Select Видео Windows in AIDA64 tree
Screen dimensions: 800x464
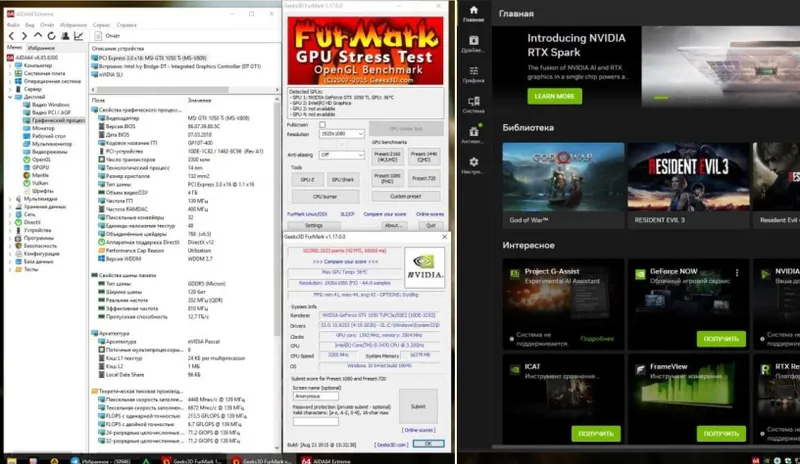tap(51, 105)
